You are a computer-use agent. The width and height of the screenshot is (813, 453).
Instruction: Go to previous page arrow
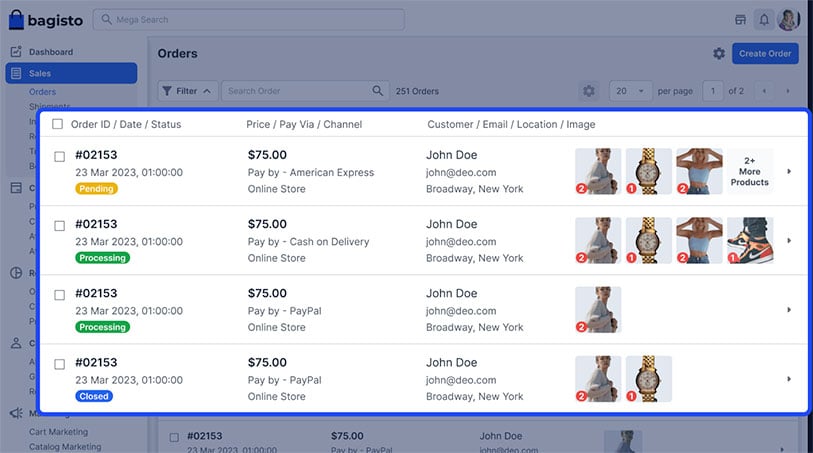point(765,91)
